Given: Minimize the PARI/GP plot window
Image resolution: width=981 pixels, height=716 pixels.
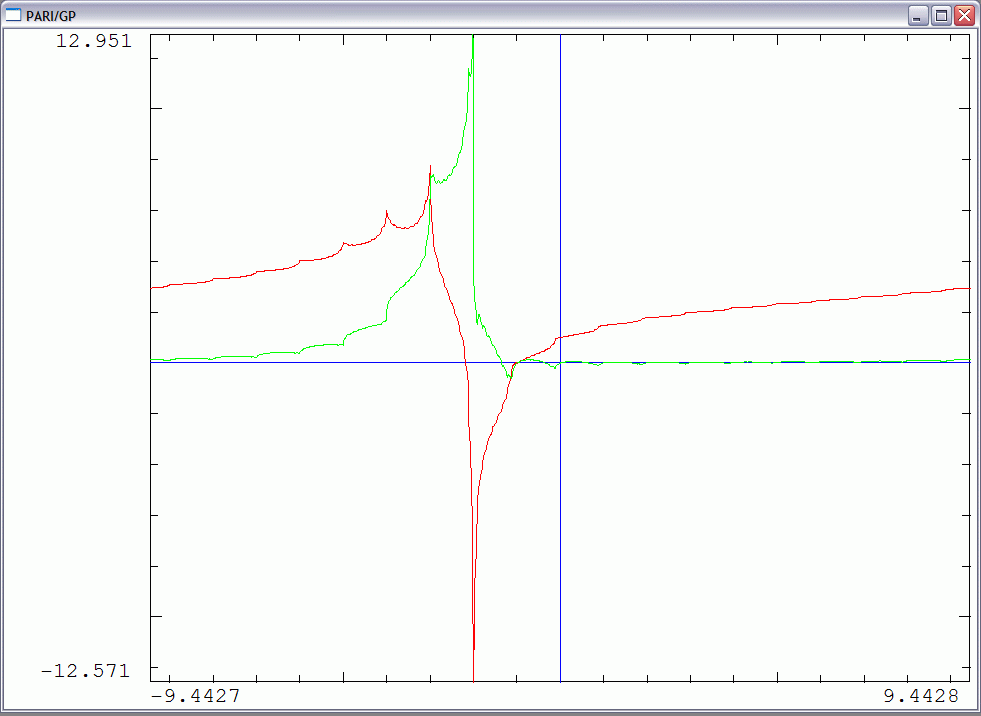Looking at the screenshot, I should tap(919, 15).
